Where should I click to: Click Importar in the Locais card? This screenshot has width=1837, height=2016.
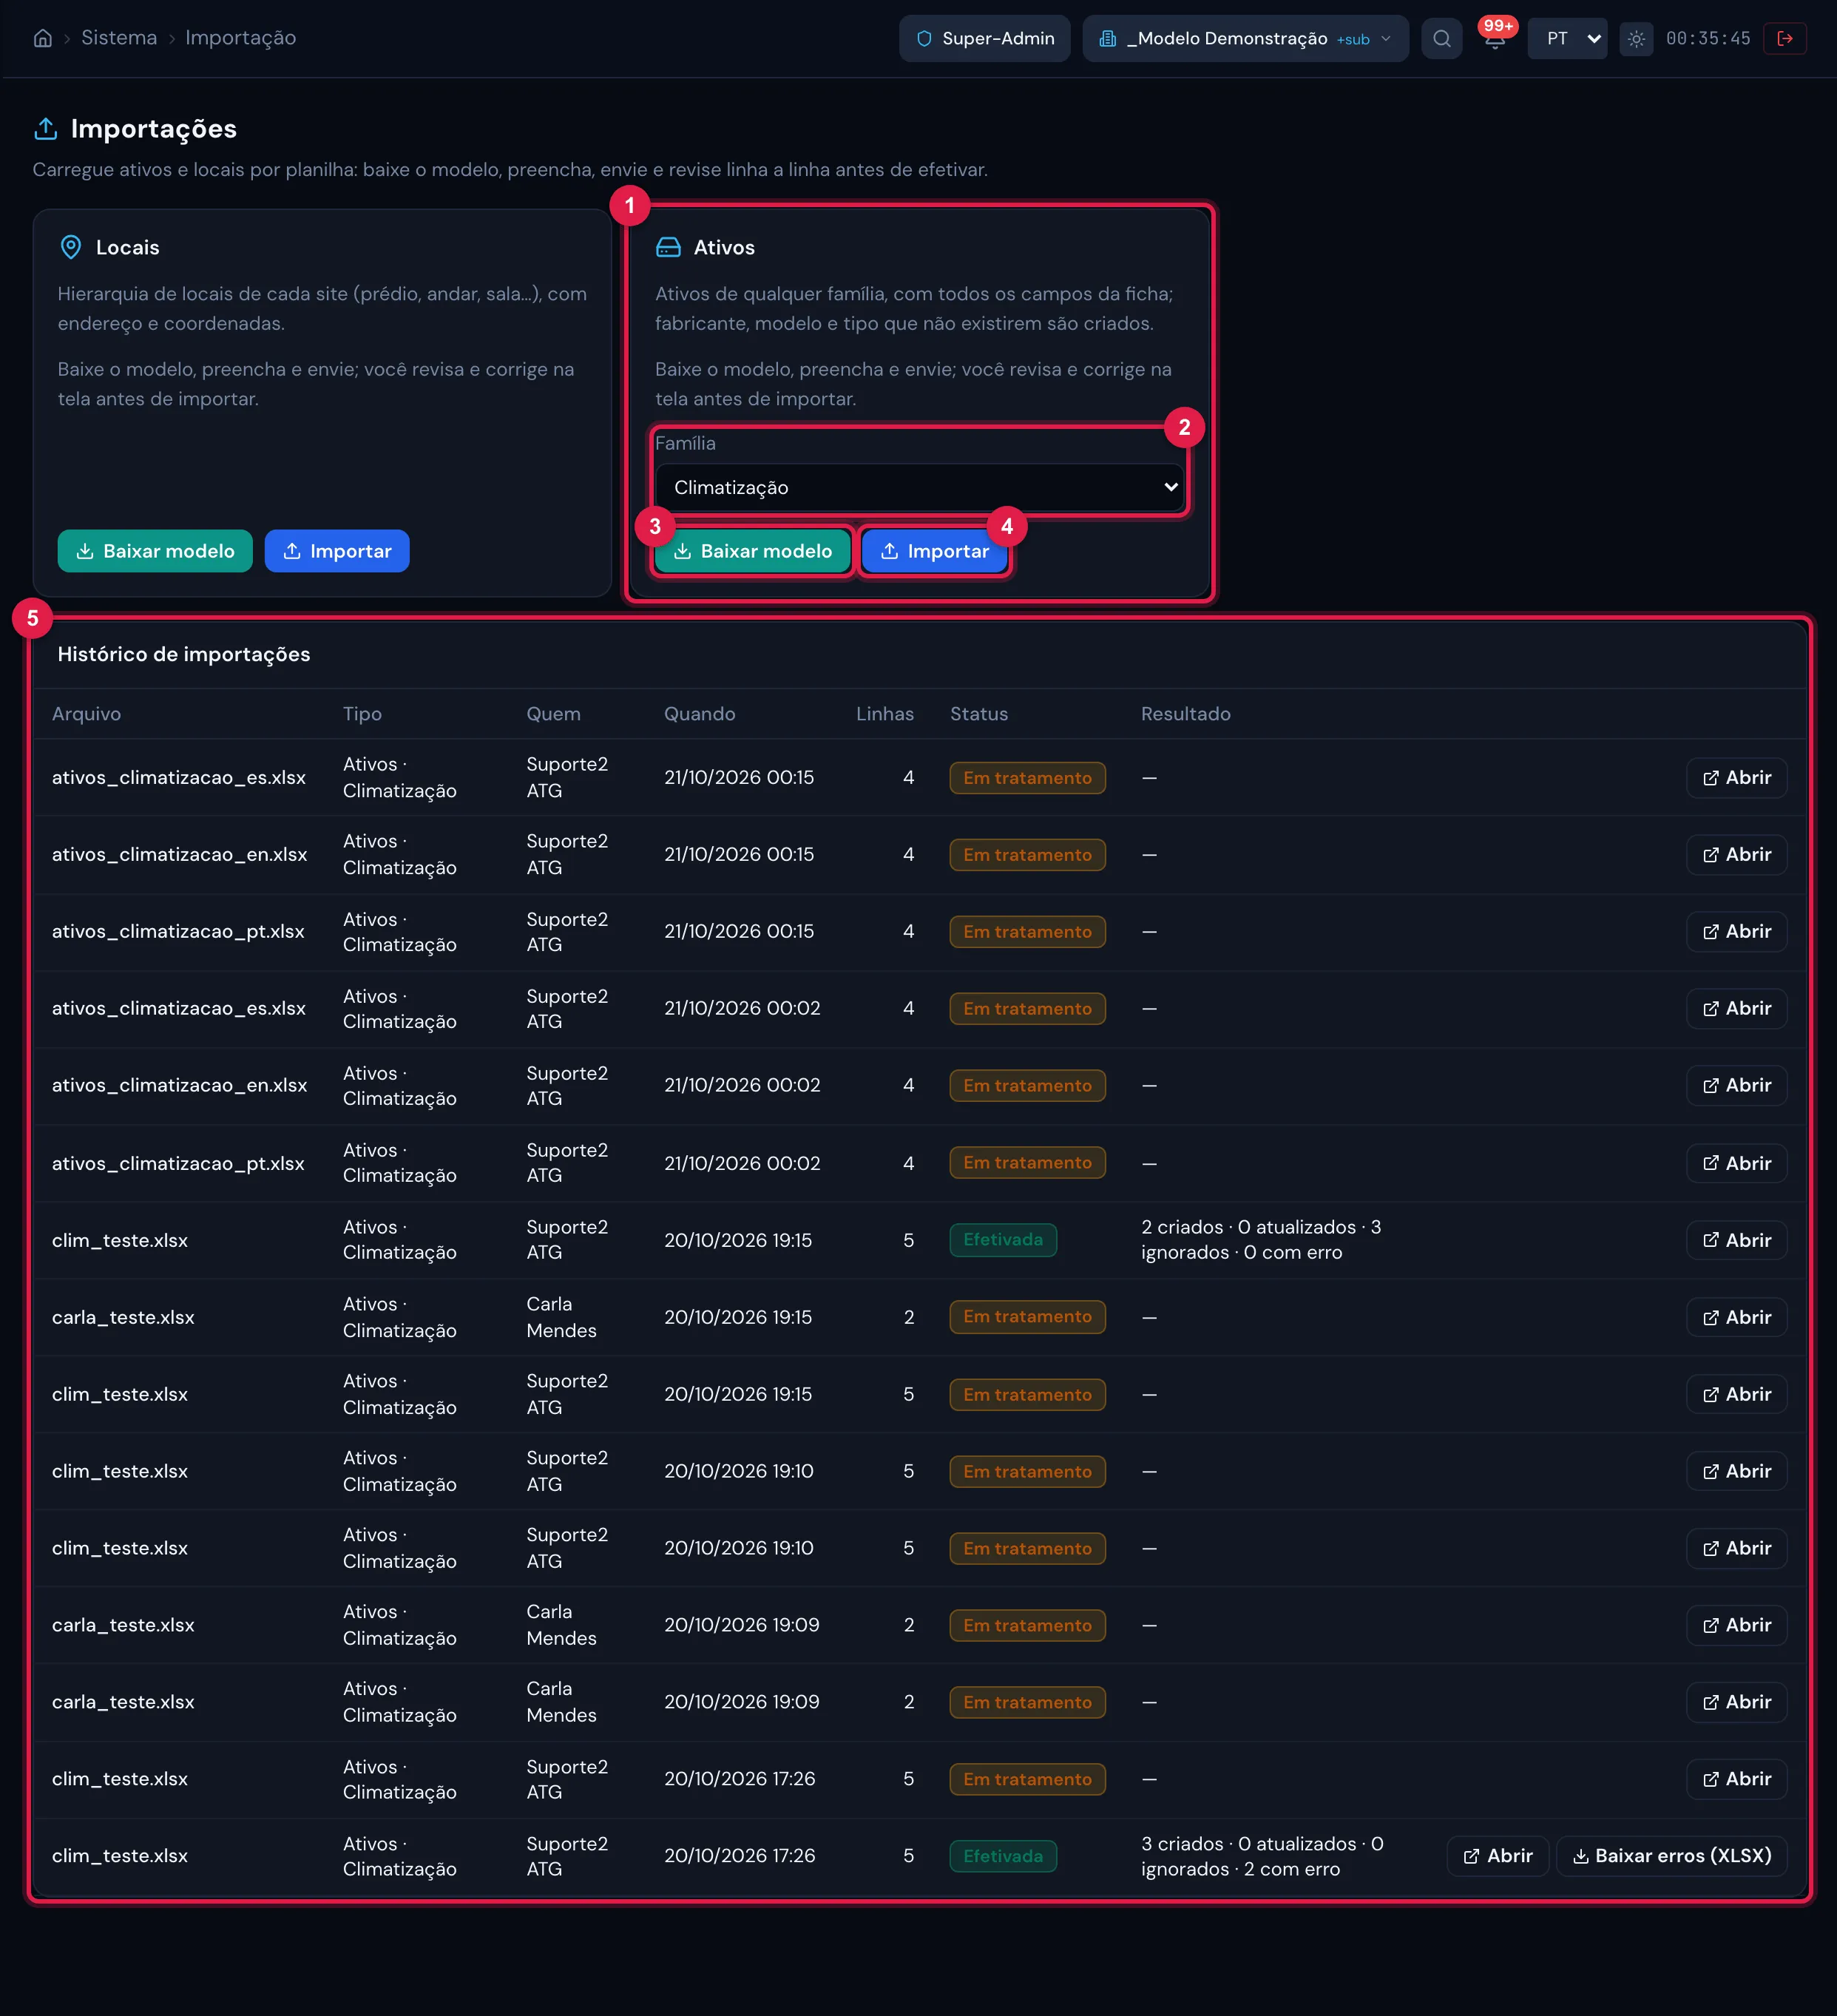pyautogui.click(x=337, y=551)
